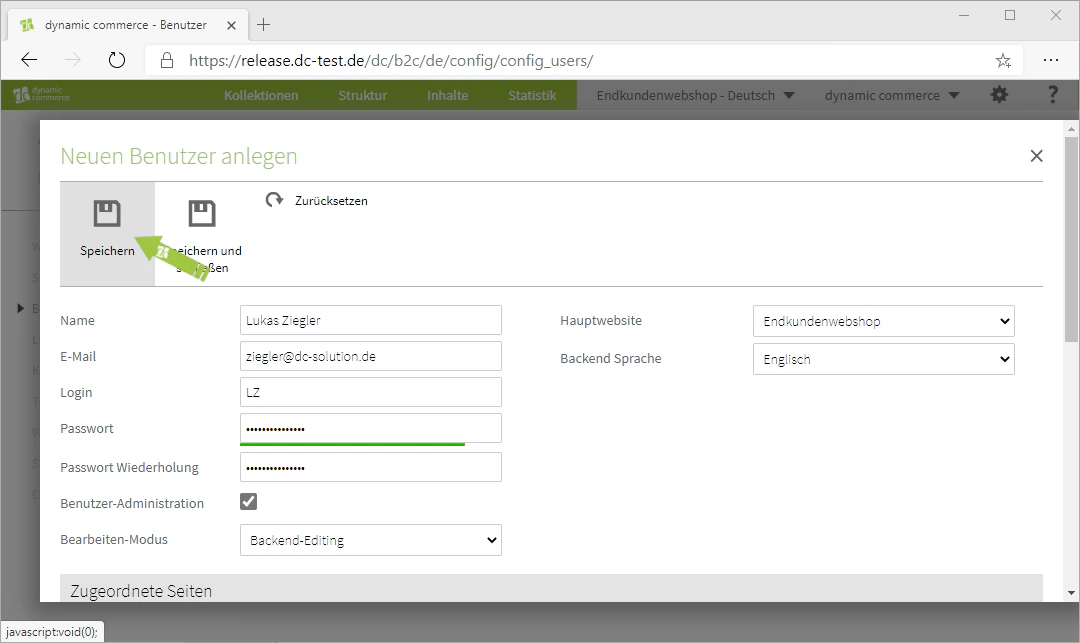Open the help question mark icon

[1052, 94]
